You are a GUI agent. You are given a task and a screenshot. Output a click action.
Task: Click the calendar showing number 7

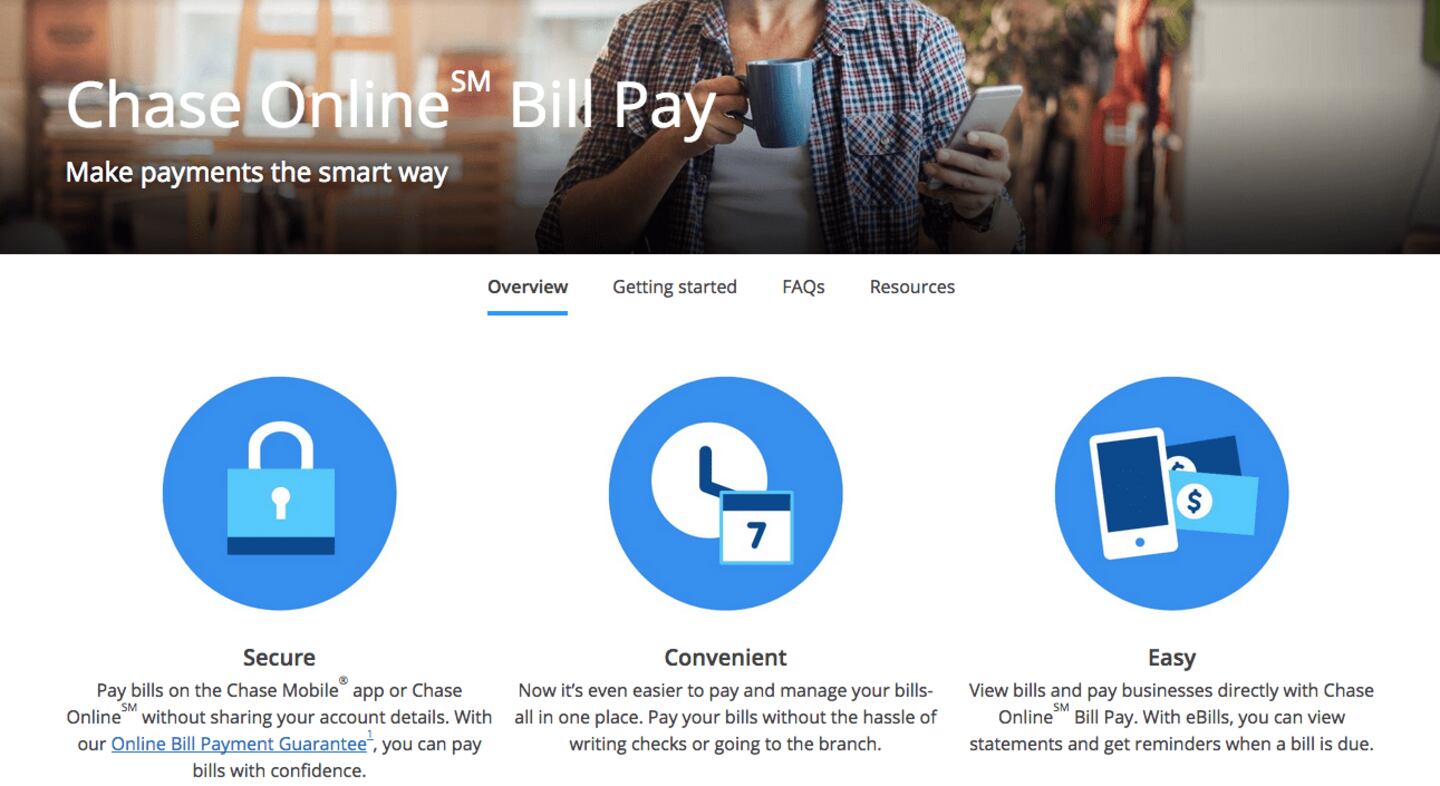pyautogui.click(x=757, y=527)
